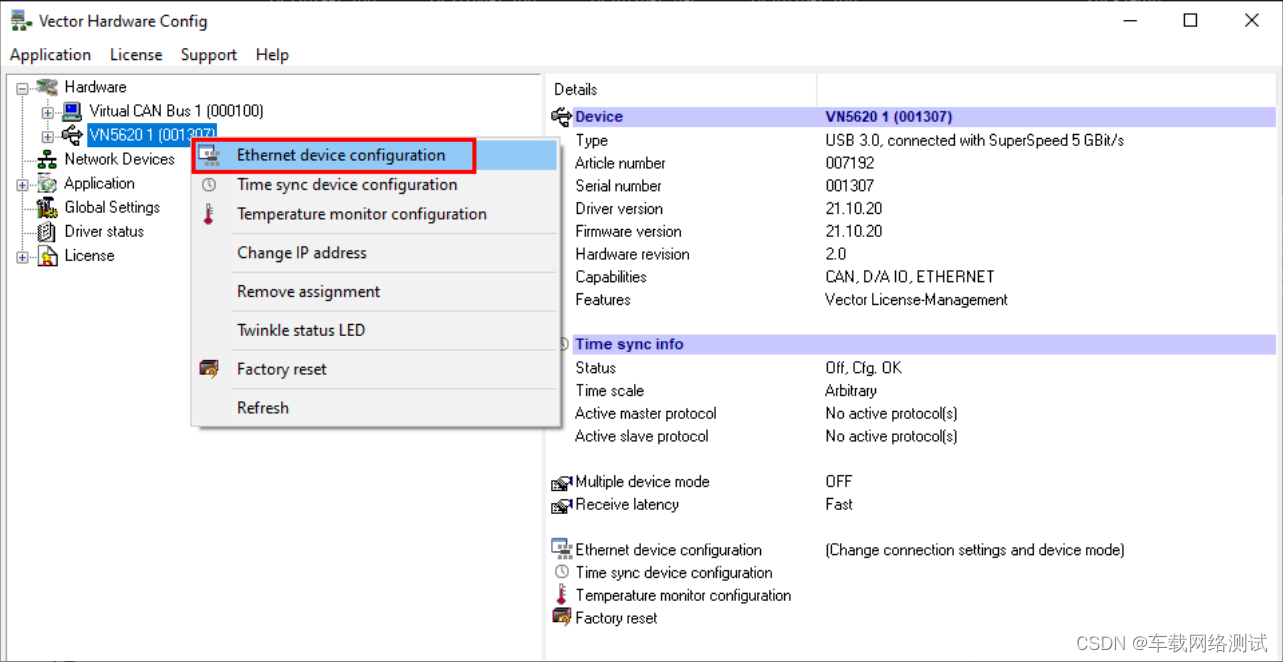Viewport: 1283px width, 662px height.
Task: Click Factory reset link in Details pane
Action: [616, 619]
